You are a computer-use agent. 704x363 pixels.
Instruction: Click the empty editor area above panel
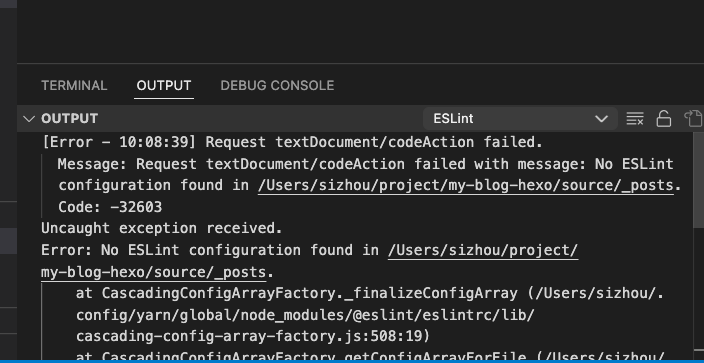(x=359, y=31)
